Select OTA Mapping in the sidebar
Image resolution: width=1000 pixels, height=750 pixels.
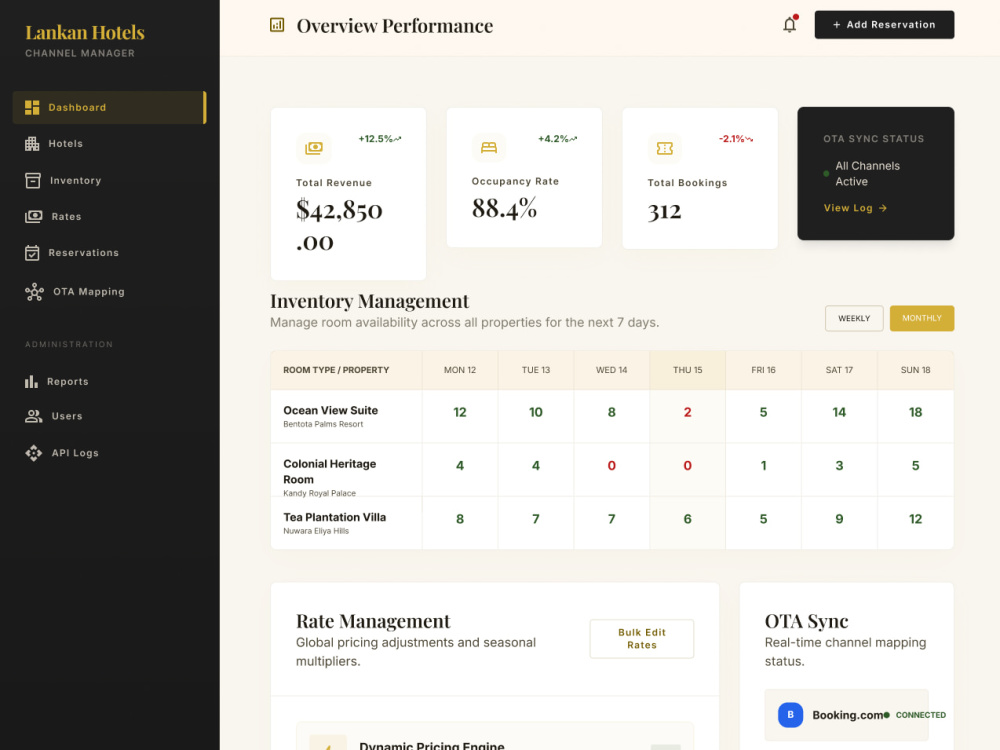(109, 291)
